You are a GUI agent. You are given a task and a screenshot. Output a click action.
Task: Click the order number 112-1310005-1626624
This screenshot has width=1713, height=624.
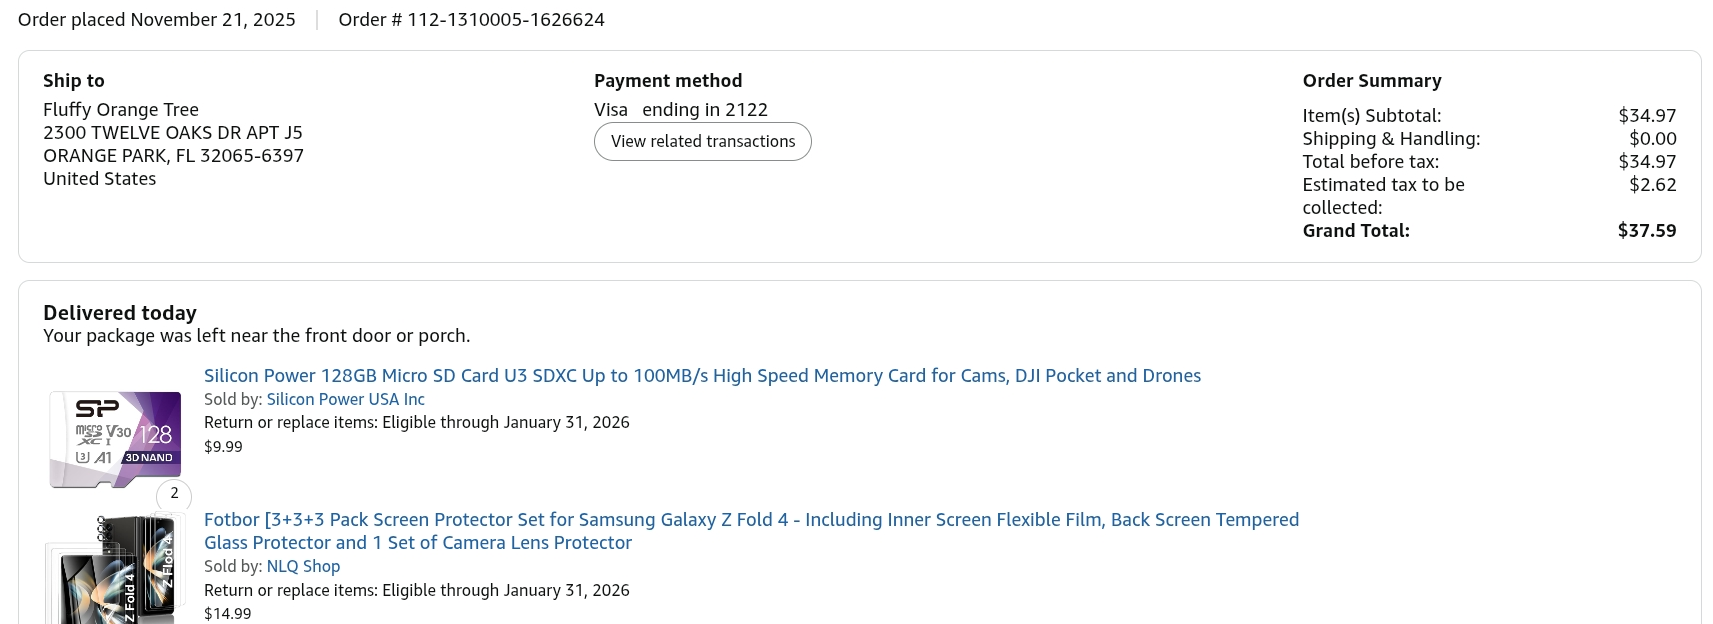click(x=505, y=20)
